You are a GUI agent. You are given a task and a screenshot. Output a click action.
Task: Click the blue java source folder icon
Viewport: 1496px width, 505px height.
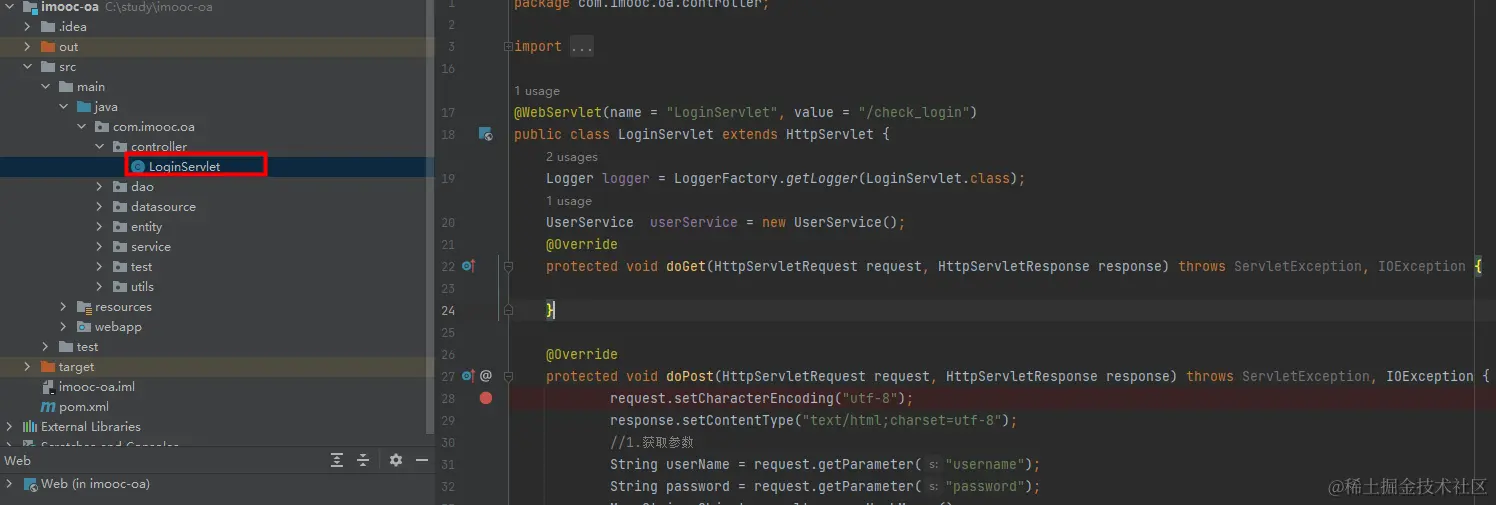(84, 107)
